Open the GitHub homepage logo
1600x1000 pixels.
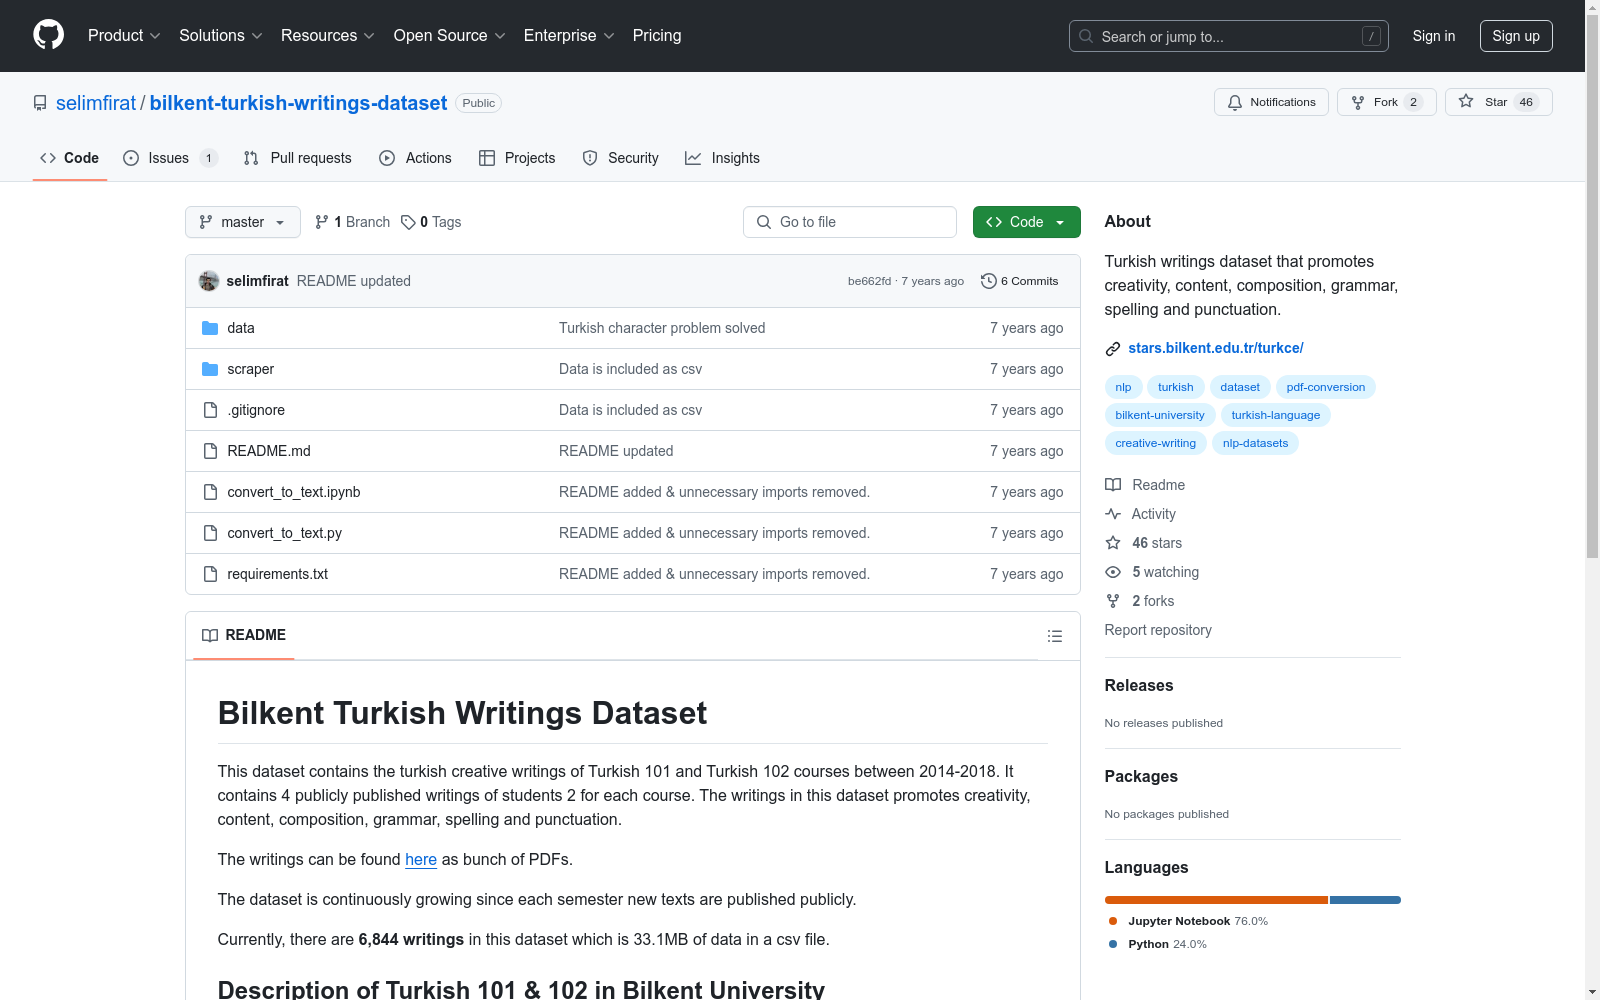48,35
